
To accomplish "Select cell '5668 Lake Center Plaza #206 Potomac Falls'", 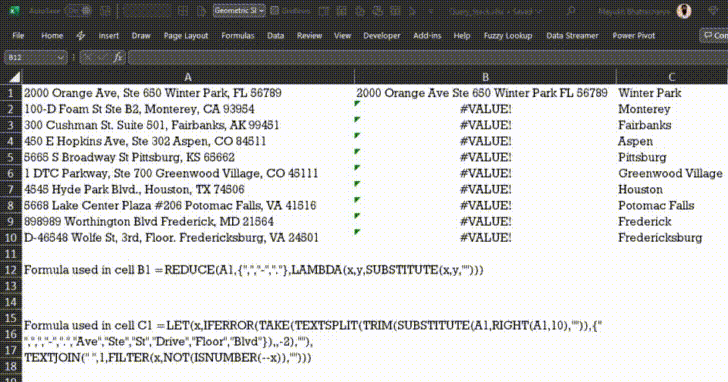I will (x=188, y=206).
